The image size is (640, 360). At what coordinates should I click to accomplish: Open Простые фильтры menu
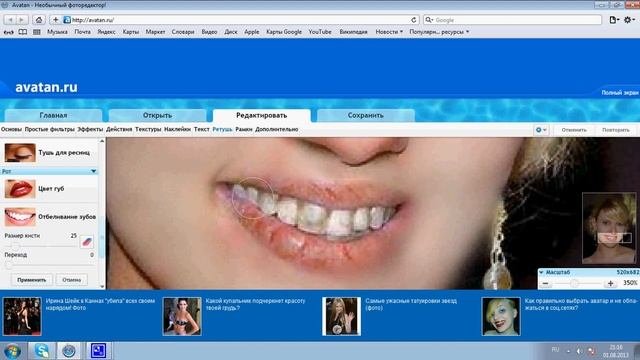tap(49, 129)
